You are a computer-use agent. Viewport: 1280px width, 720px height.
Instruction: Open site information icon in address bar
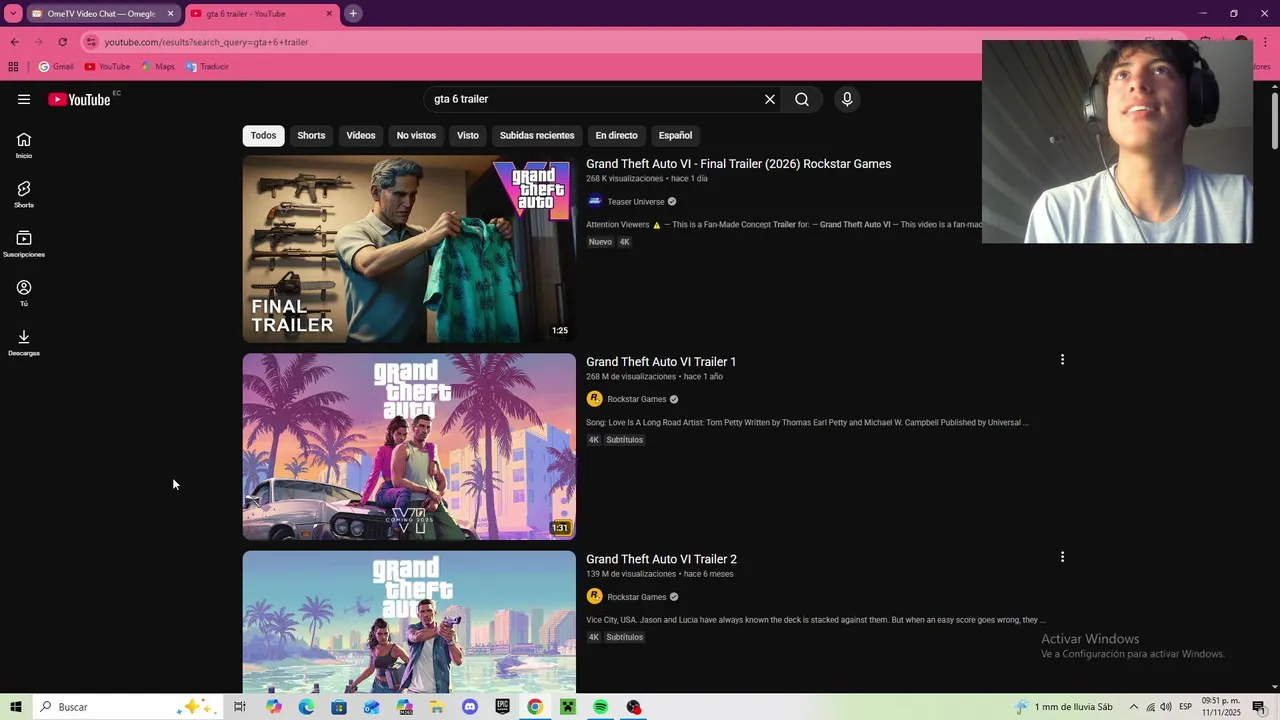(91, 42)
